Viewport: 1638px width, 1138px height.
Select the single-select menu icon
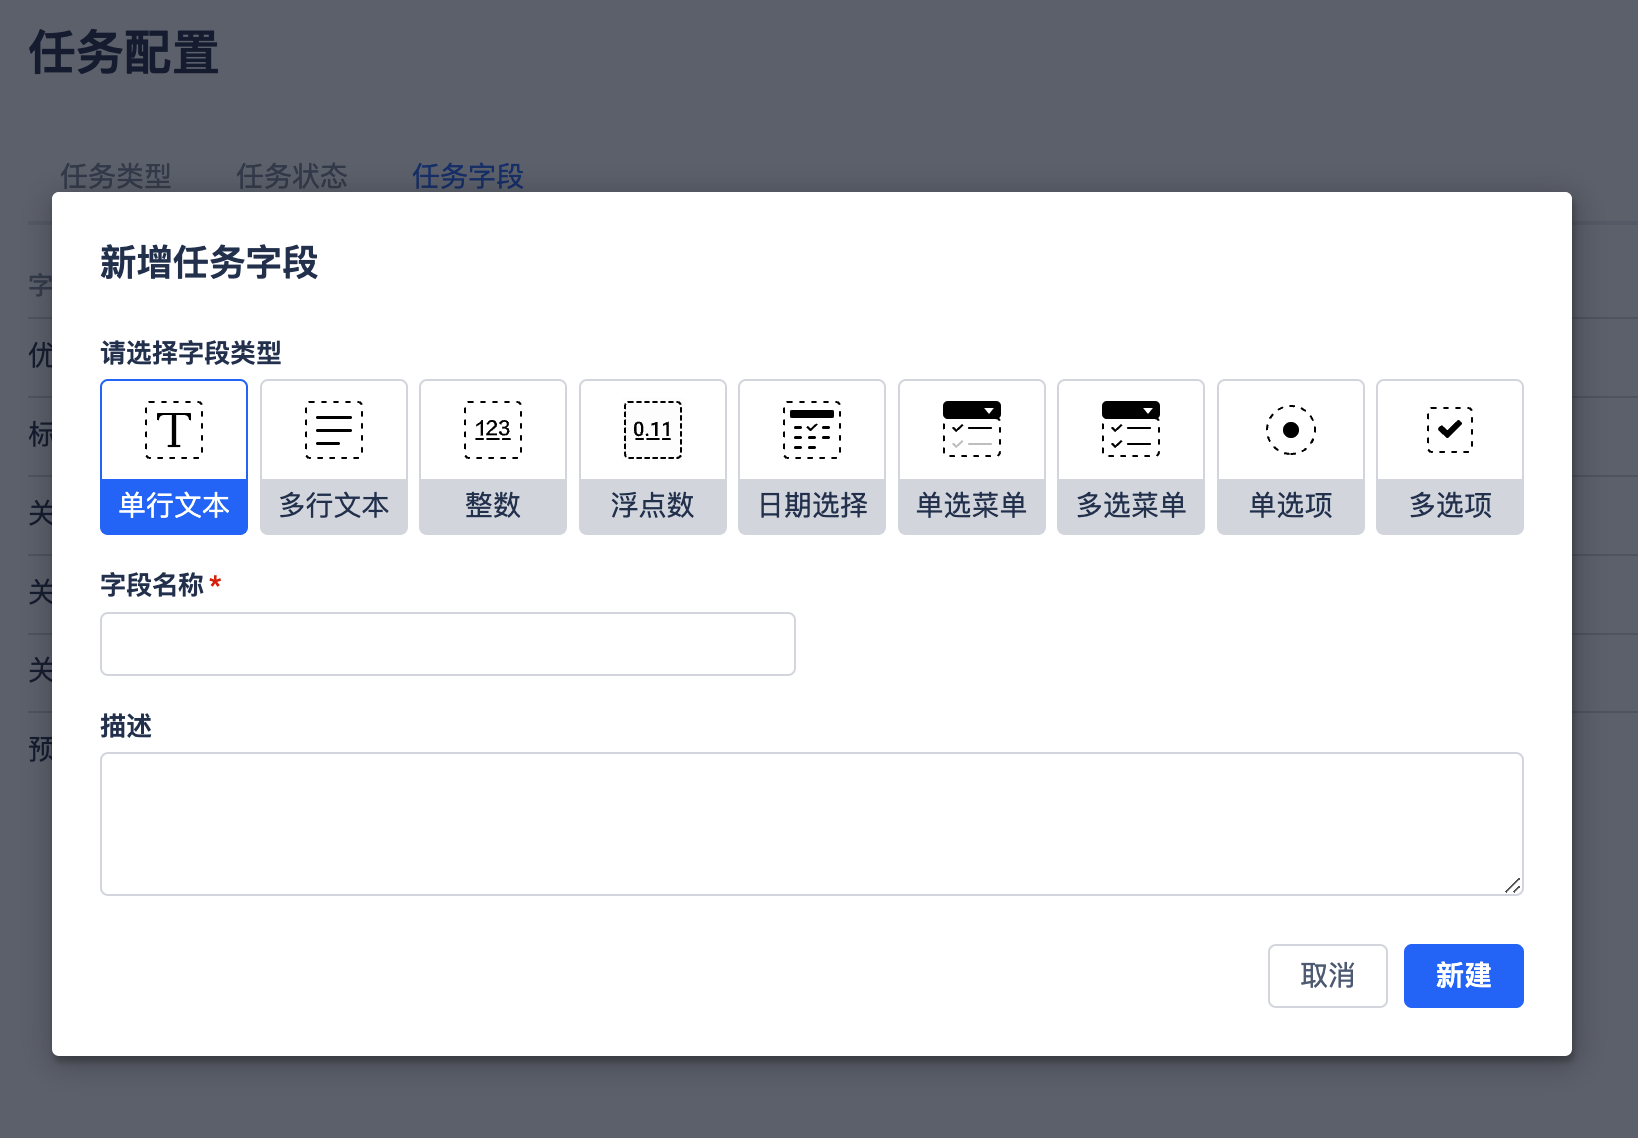[972, 429]
